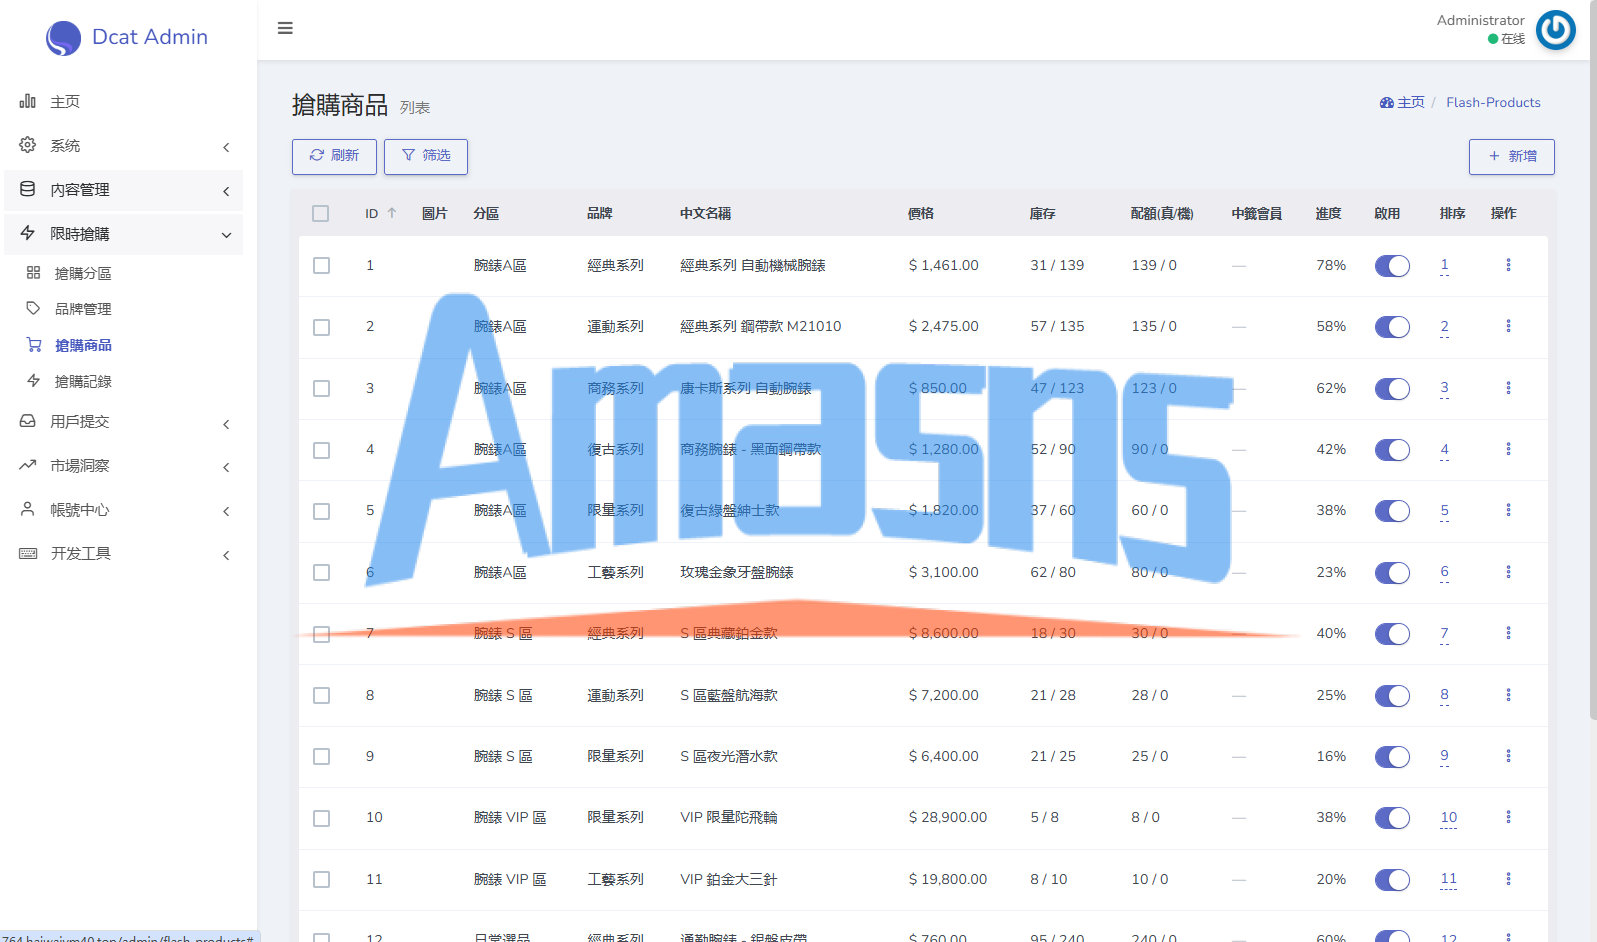Viewport: 1597px width, 942px height.
Task: Click product name VIP 鉑金大三針
Action: click(729, 879)
